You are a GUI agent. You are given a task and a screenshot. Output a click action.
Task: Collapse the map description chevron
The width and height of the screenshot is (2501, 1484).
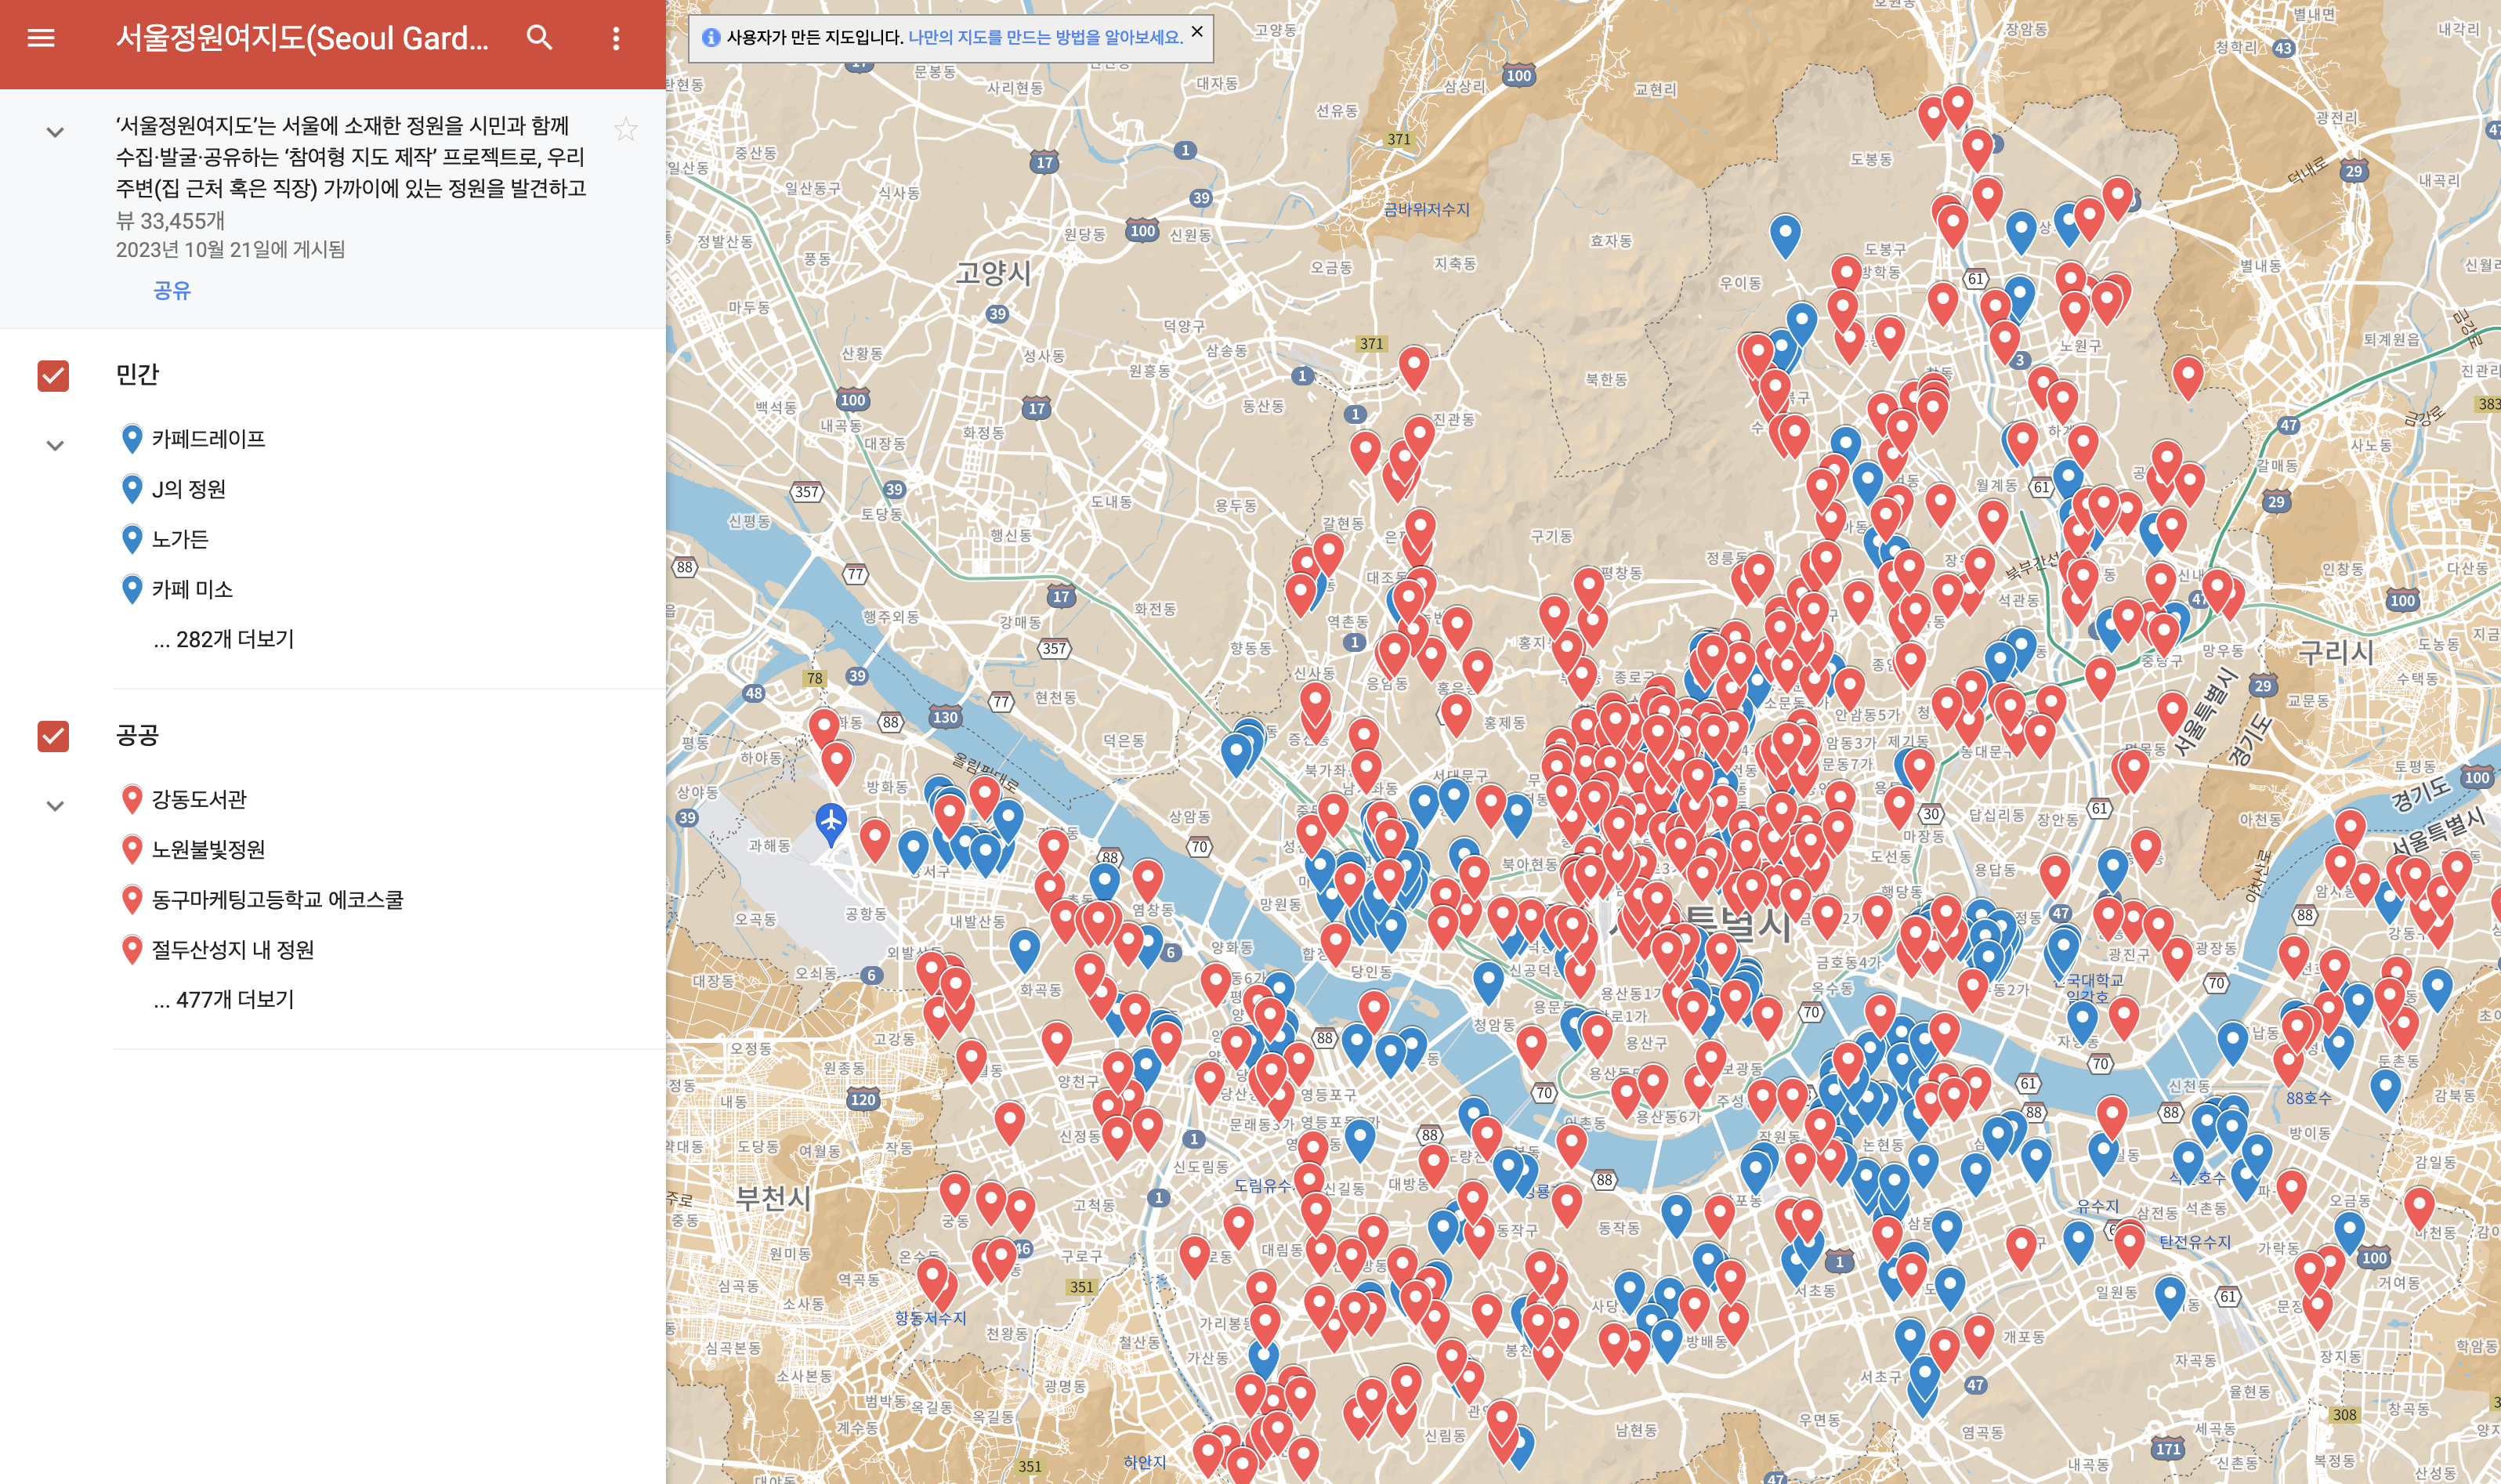point(55,132)
